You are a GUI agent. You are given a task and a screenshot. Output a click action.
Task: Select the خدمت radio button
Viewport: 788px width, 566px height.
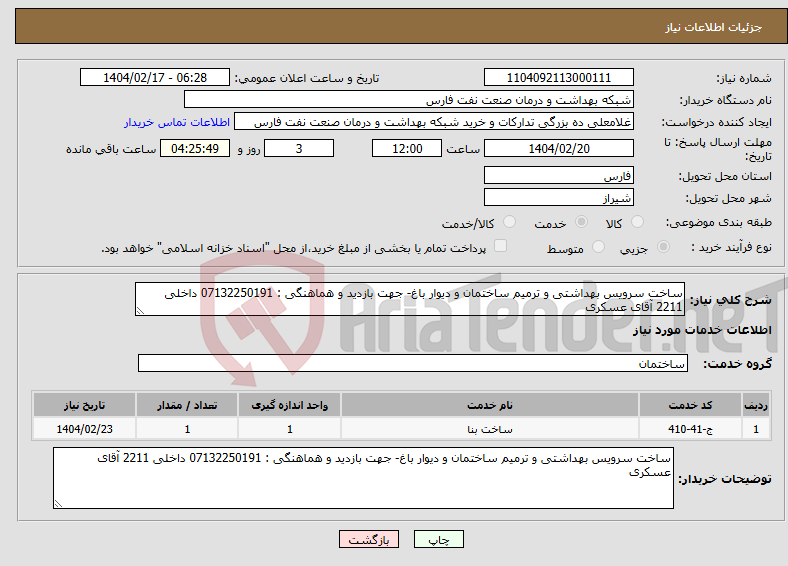pyautogui.click(x=581, y=222)
